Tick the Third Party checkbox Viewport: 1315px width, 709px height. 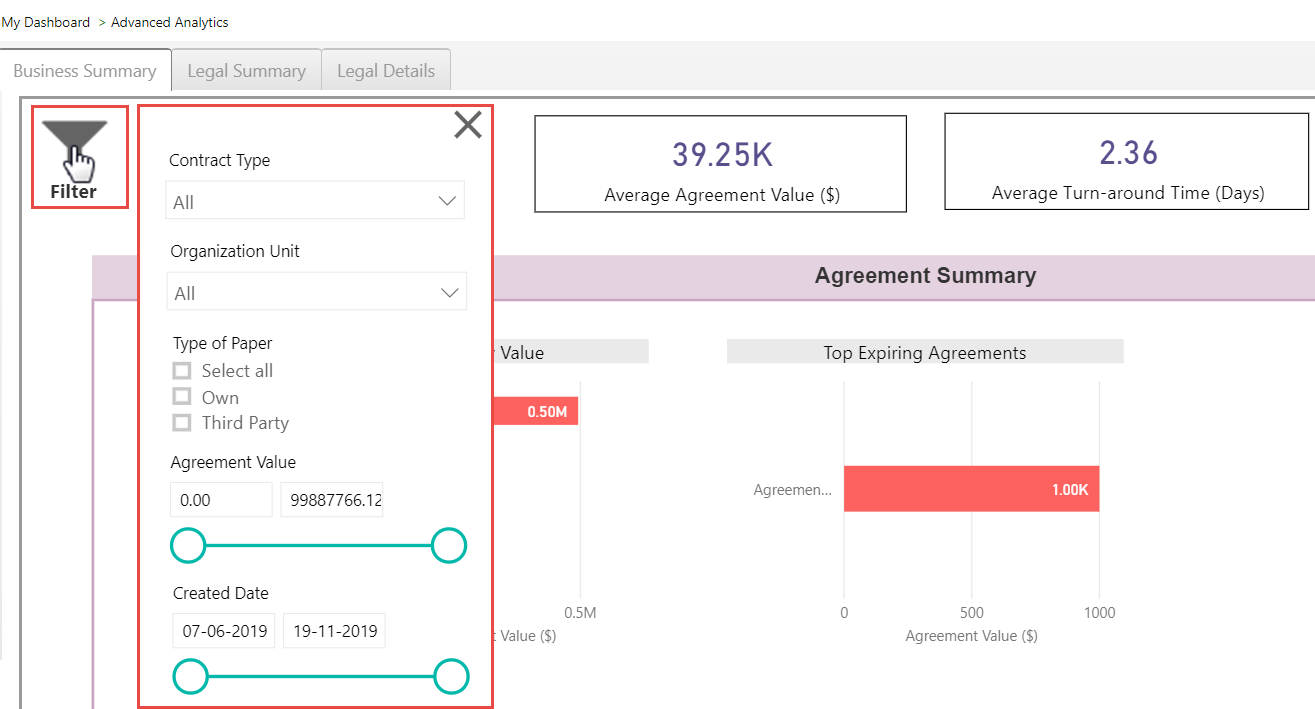point(182,423)
